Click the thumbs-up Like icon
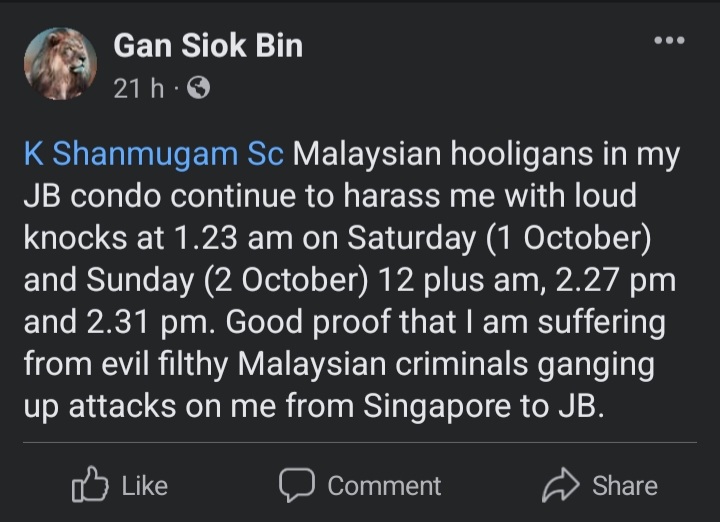This screenshot has width=720, height=522. 89,486
